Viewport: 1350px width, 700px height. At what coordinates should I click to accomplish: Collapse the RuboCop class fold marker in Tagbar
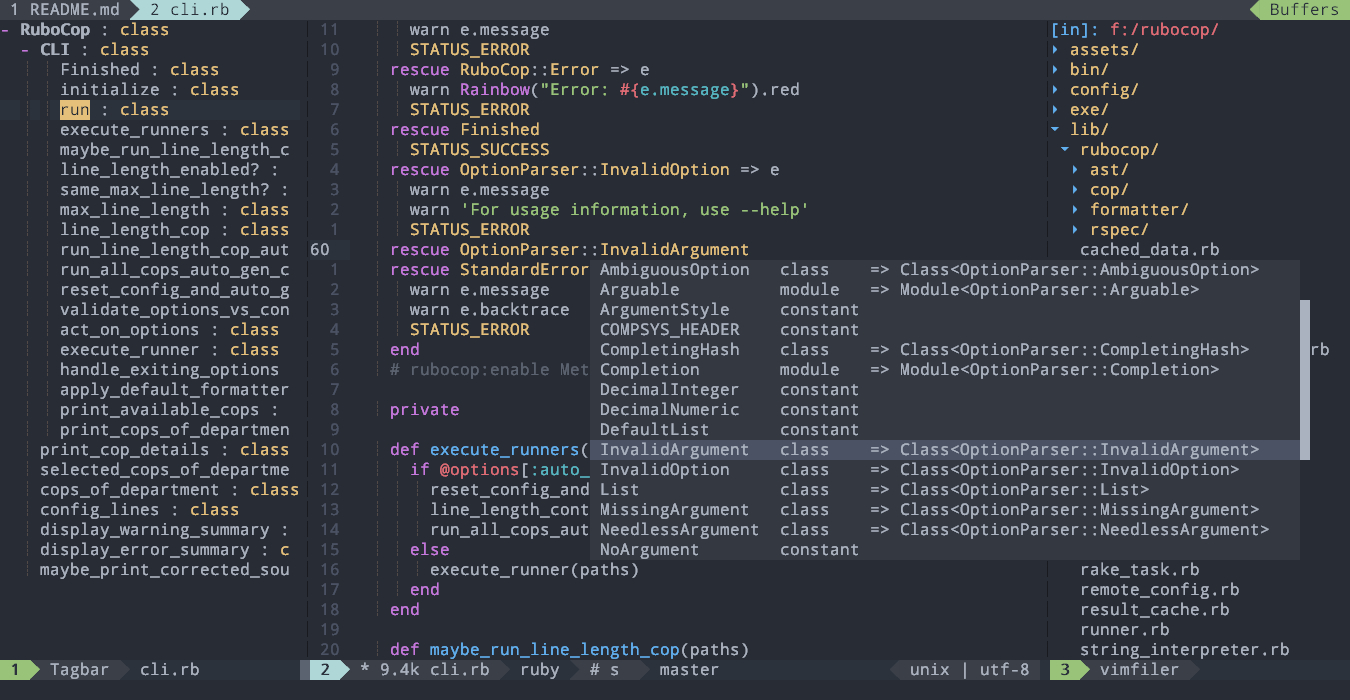pyautogui.click(x=6, y=30)
